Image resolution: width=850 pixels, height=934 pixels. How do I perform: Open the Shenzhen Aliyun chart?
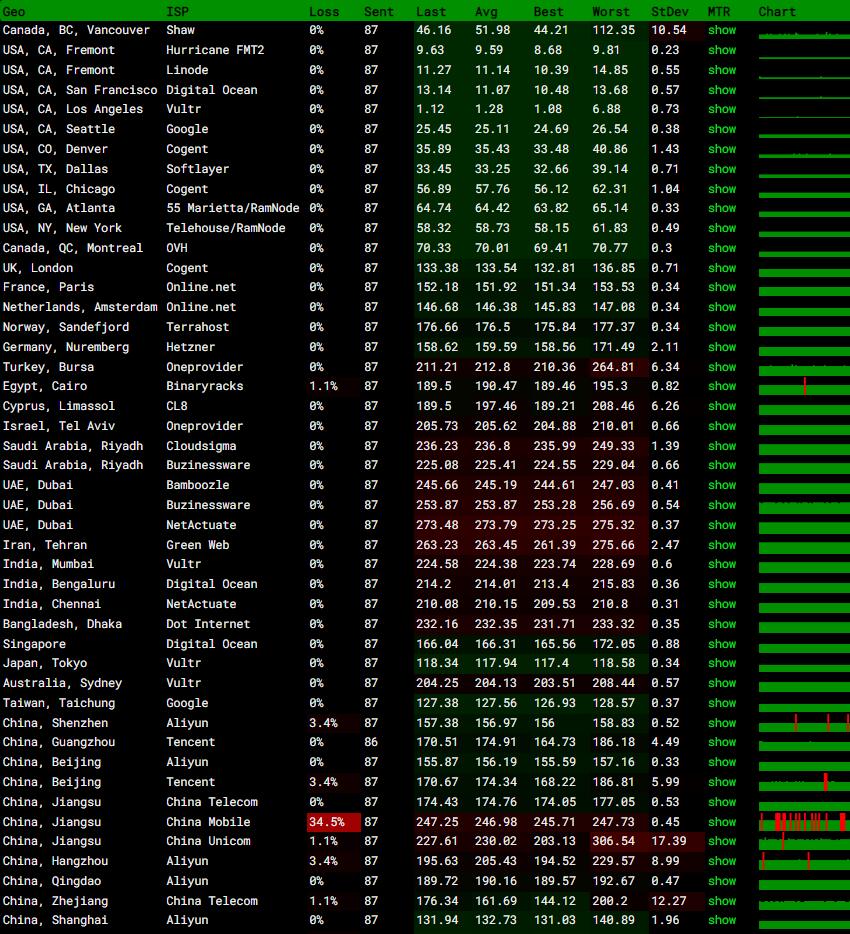[804, 723]
